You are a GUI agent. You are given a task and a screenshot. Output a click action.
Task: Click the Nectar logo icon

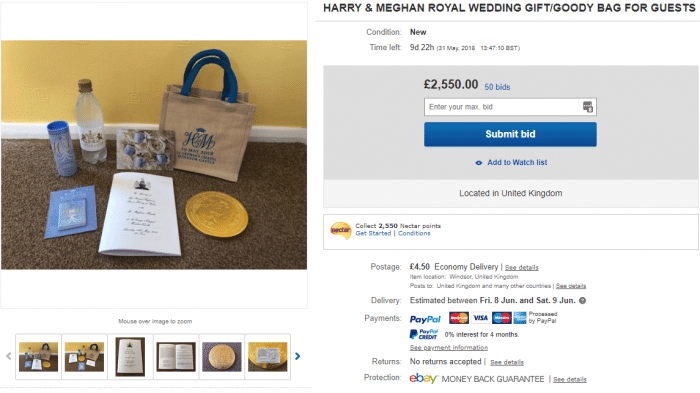pyautogui.click(x=341, y=230)
